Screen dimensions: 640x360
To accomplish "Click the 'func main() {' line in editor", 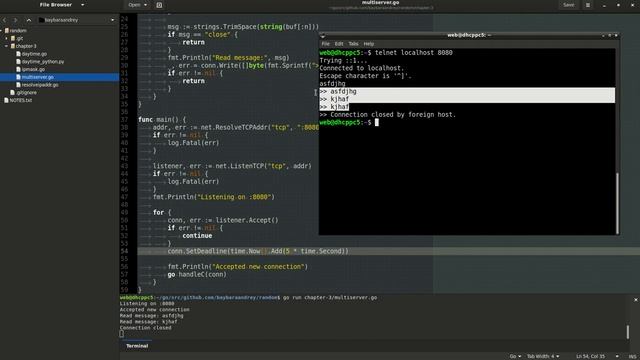I will pyautogui.click(x=162, y=120).
